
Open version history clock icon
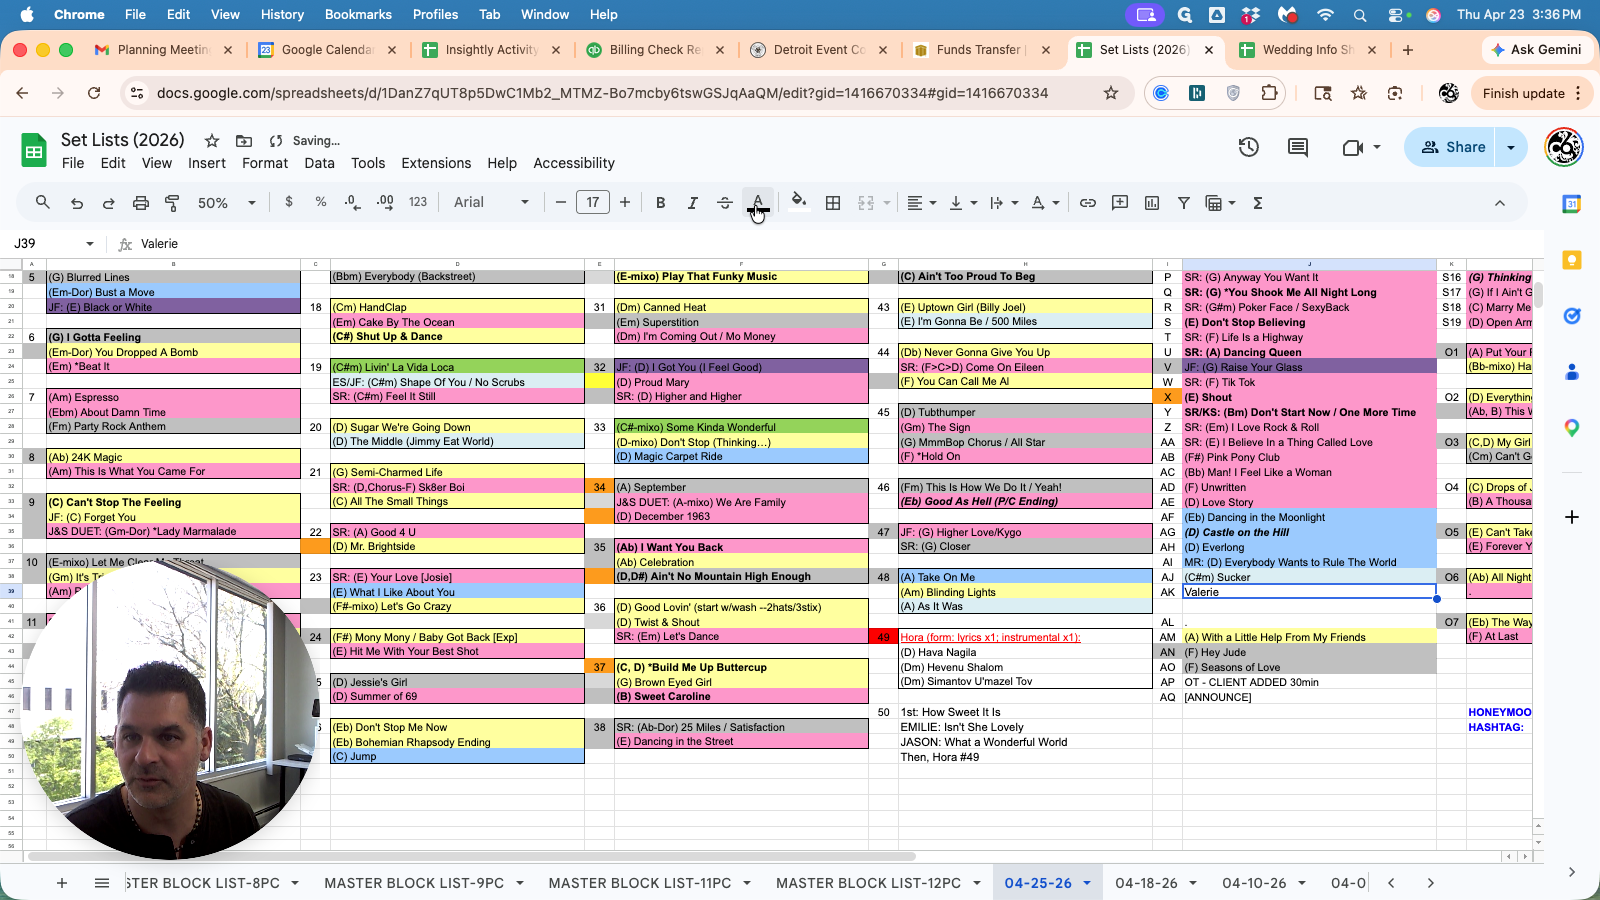[1248, 147]
